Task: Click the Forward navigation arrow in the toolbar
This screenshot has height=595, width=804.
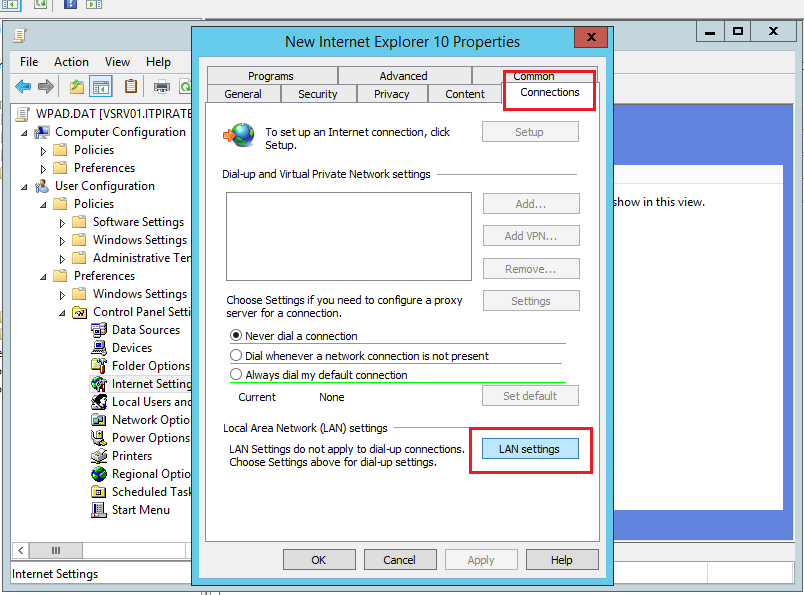Action: tap(44, 86)
